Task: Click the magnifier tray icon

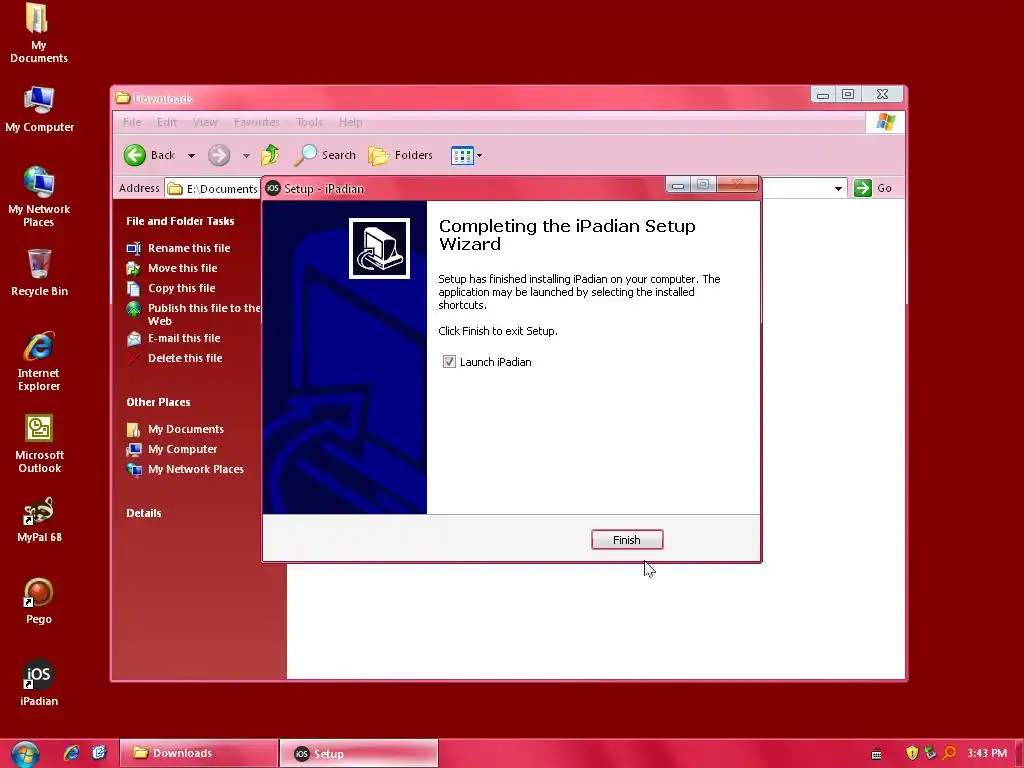Action: click(x=950, y=753)
